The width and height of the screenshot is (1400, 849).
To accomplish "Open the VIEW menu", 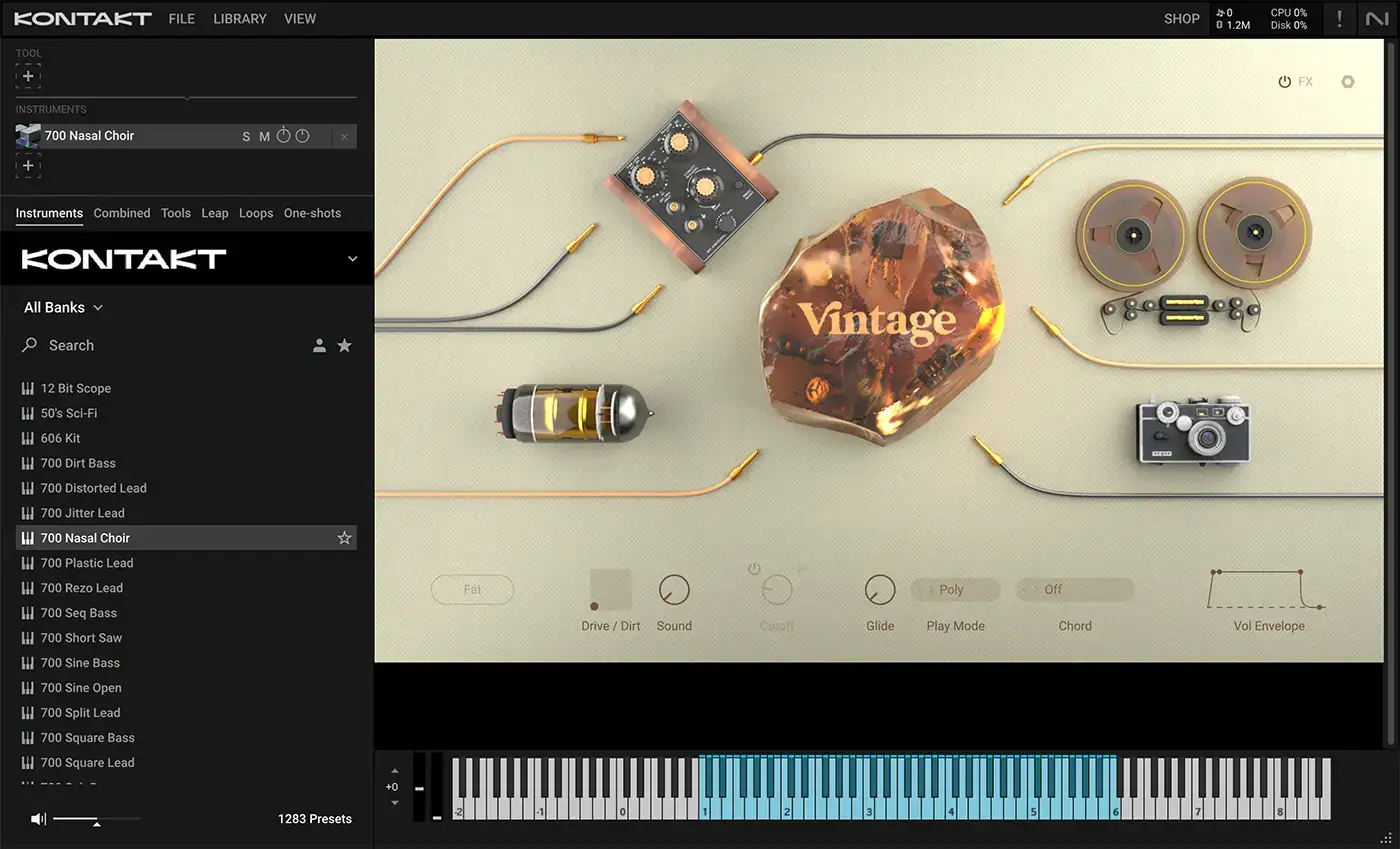I will point(300,18).
